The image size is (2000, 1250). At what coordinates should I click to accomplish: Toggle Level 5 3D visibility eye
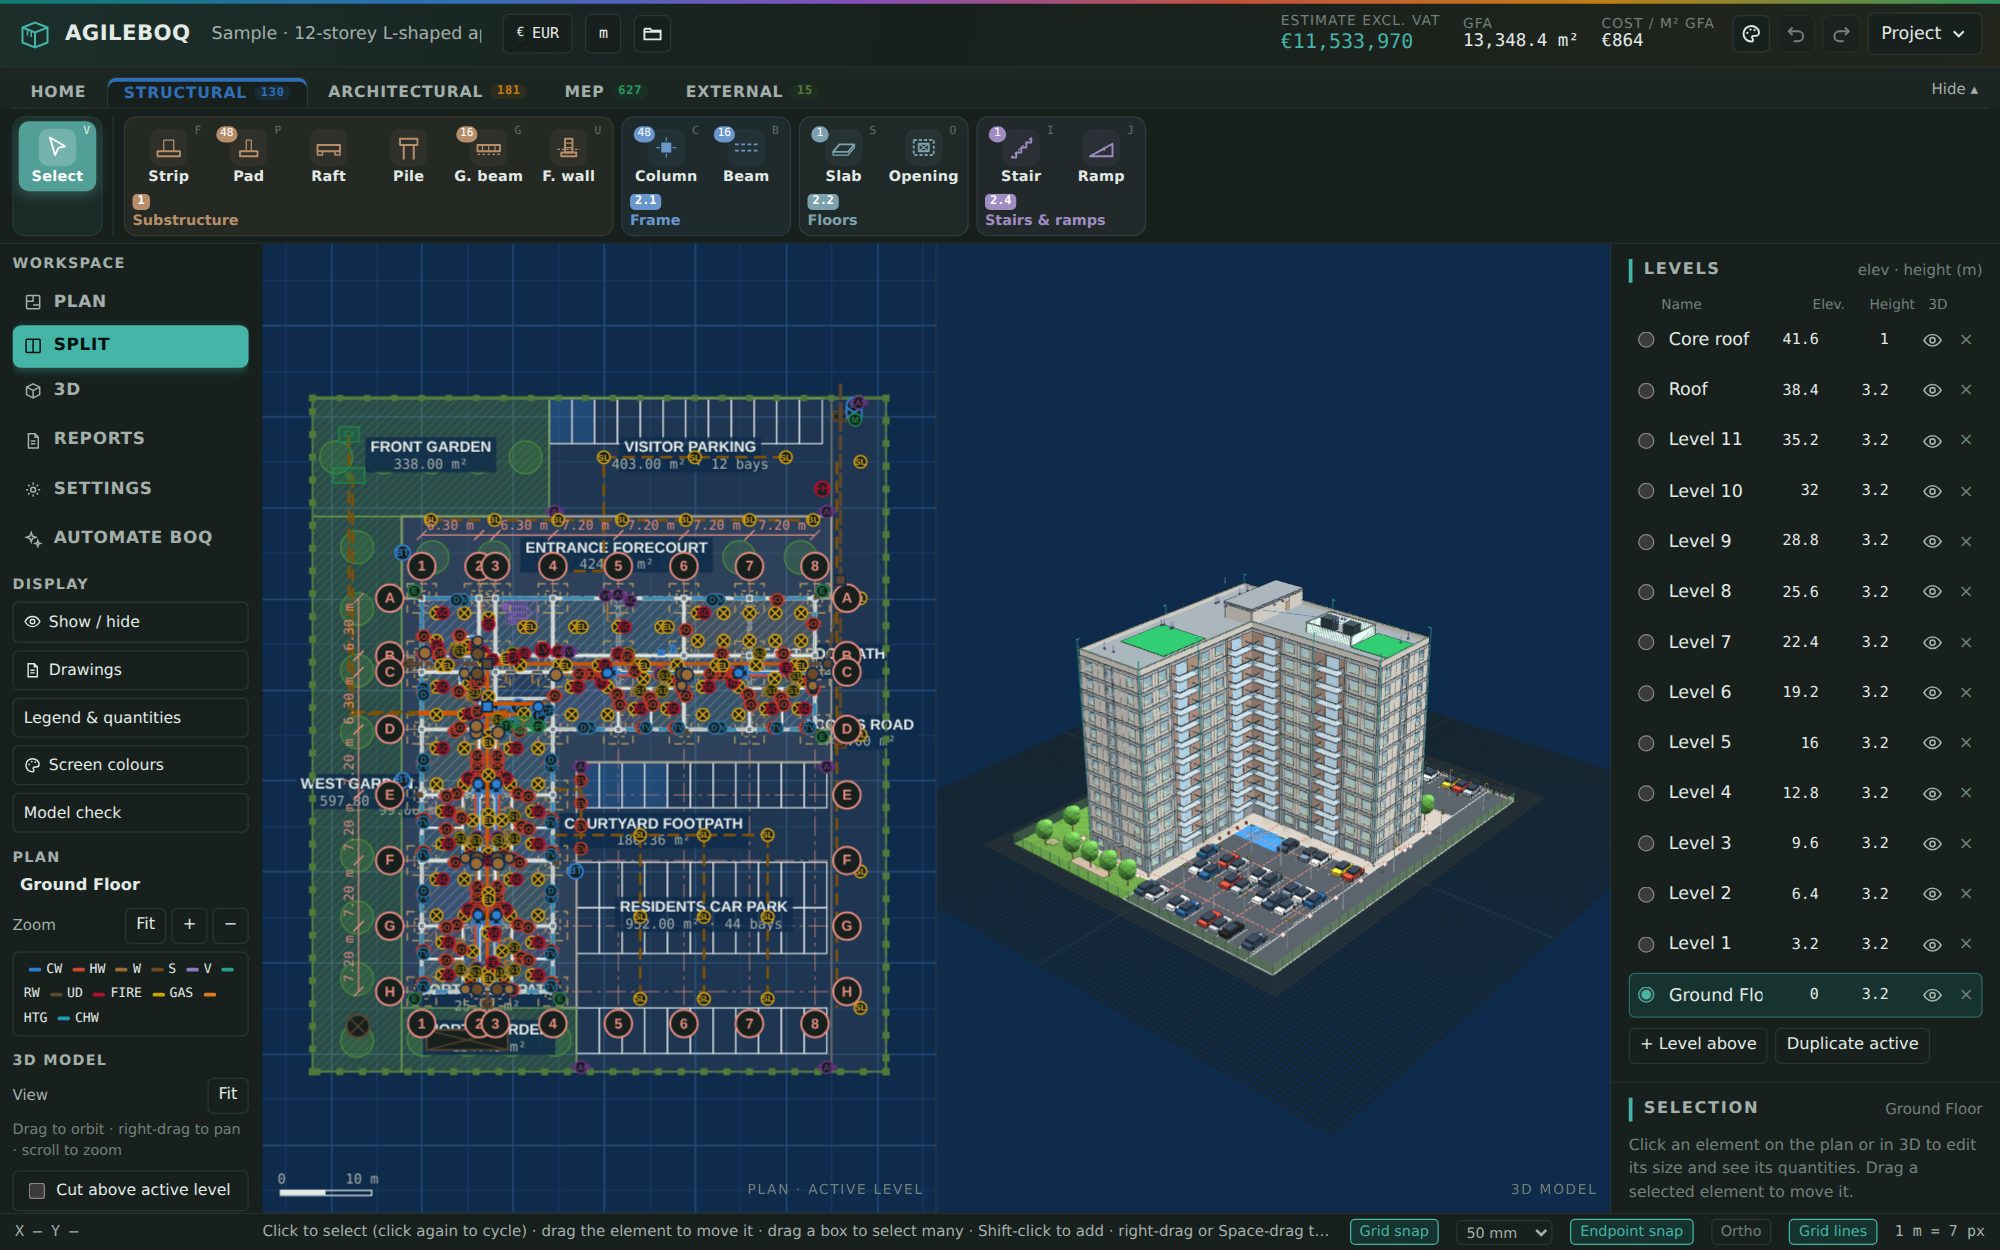(x=1932, y=743)
